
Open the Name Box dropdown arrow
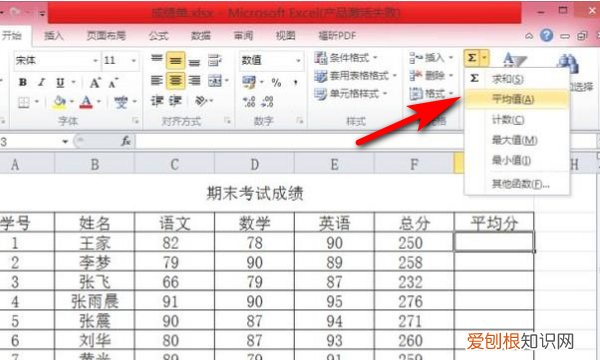(65, 142)
